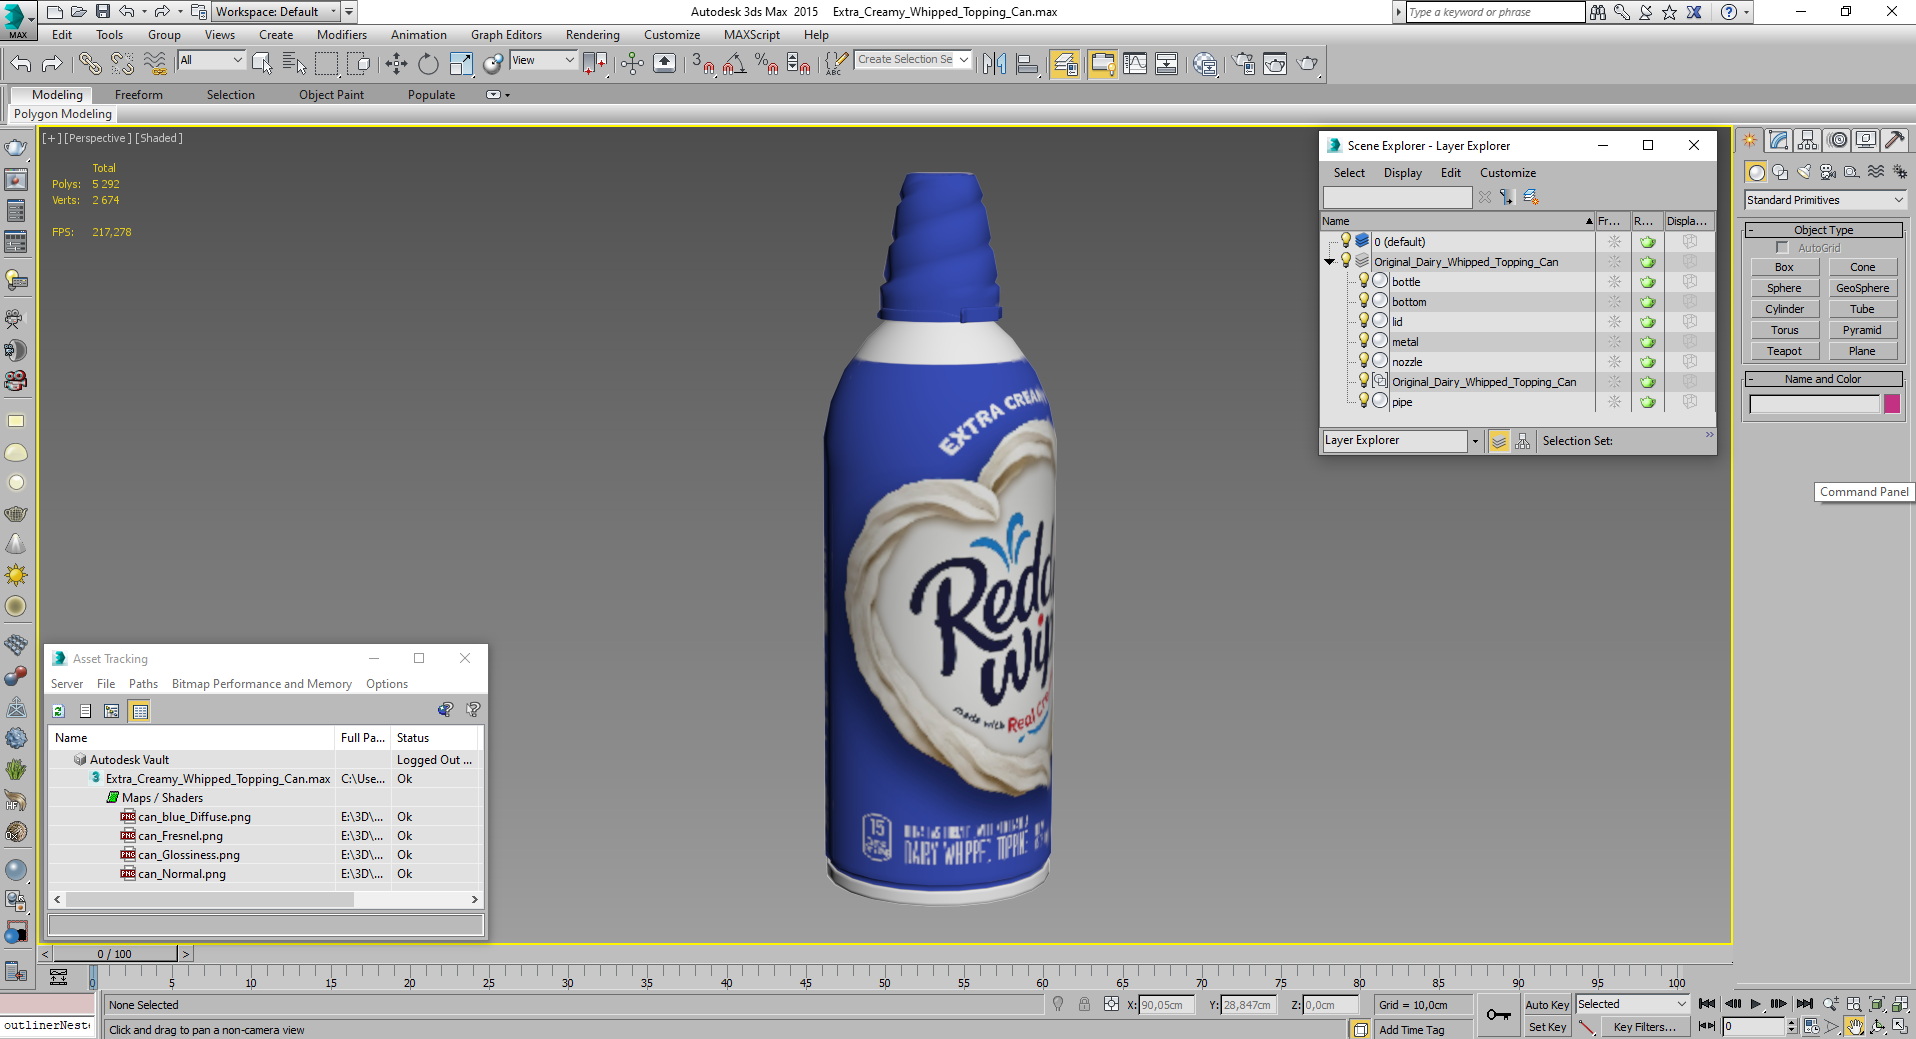Toggle the 3D Snaps icon
1916x1039 pixels.
703,64
